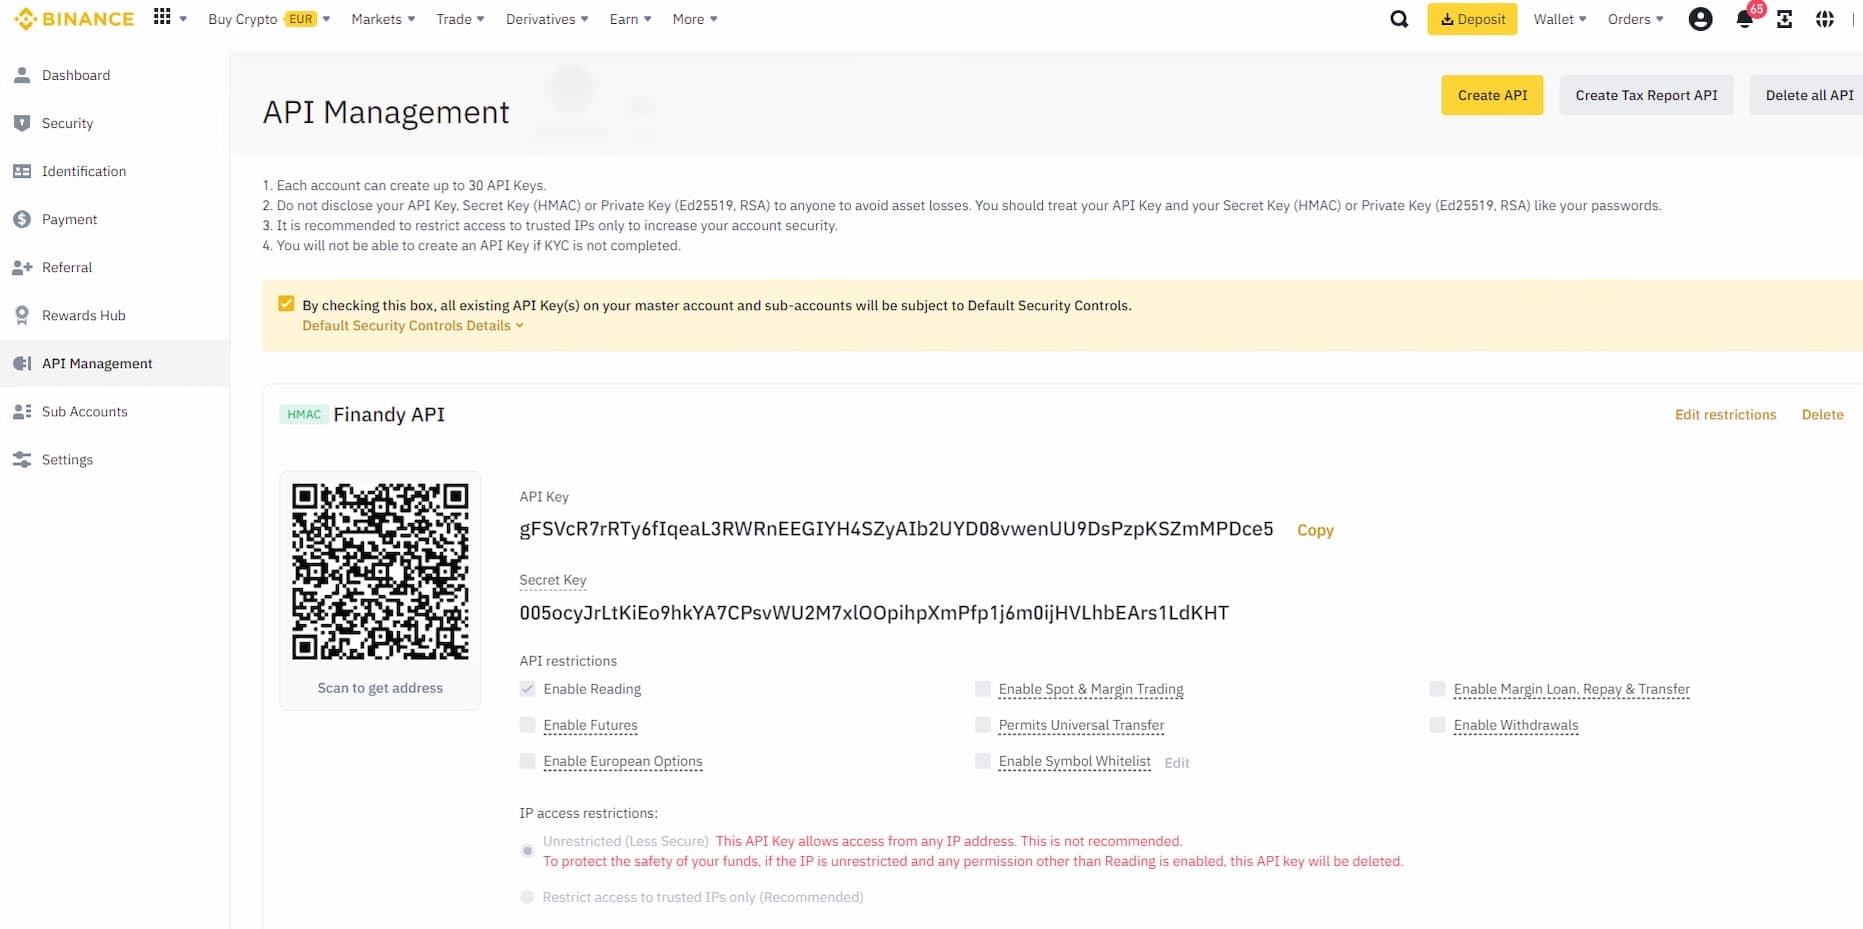This screenshot has width=1863, height=929.
Task: Click Edit restrictions link
Action: coord(1725,414)
